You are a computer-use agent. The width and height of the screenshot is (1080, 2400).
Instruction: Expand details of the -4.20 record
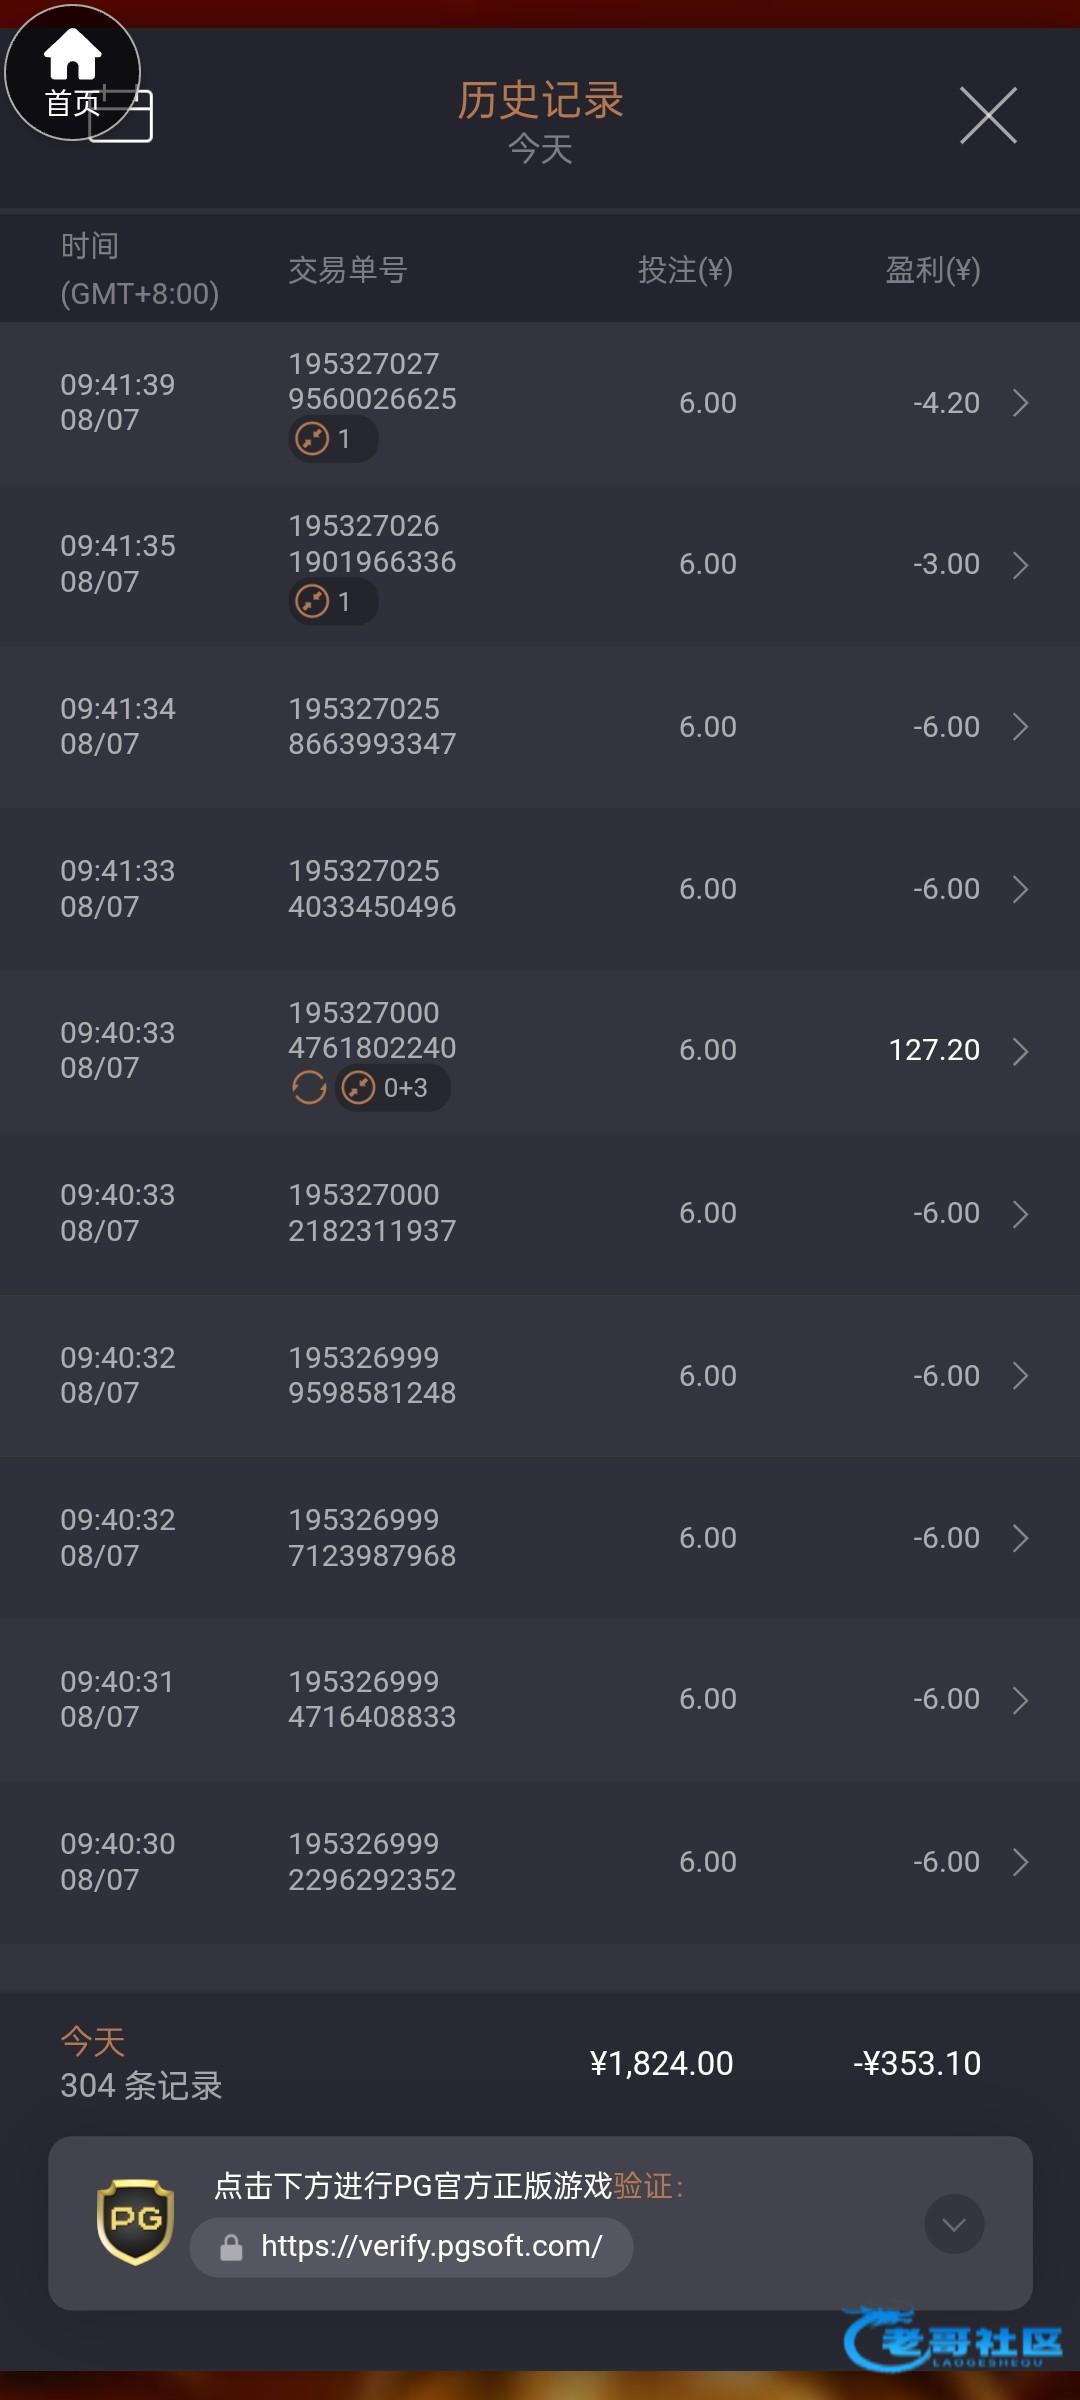[x=1020, y=403]
